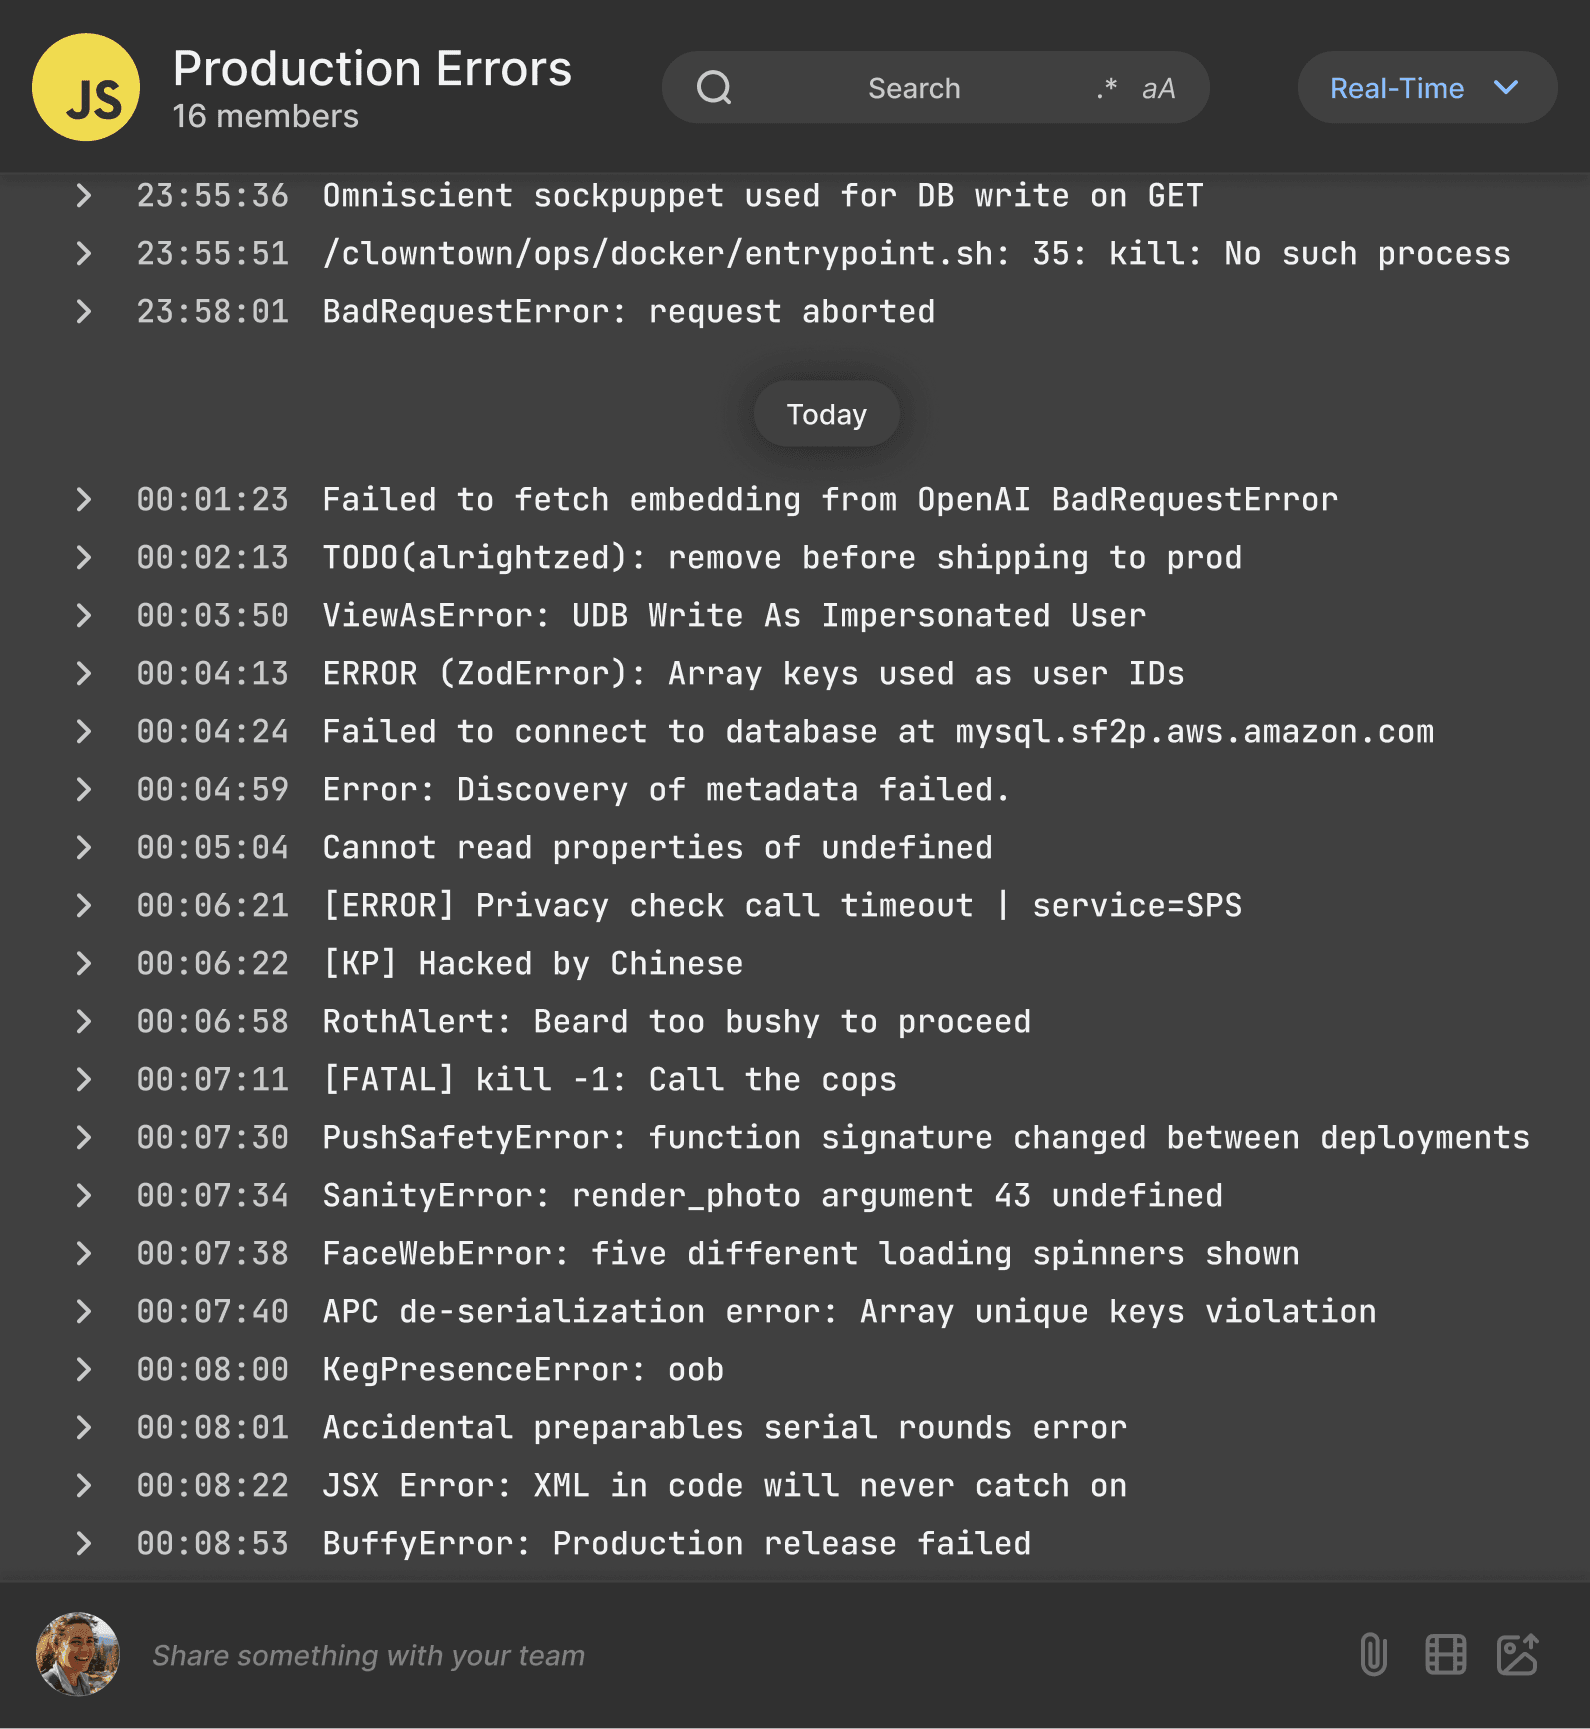This screenshot has width=1590, height=1729.
Task: Expand the Failed to connect to database entry
Action: point(85,731)
